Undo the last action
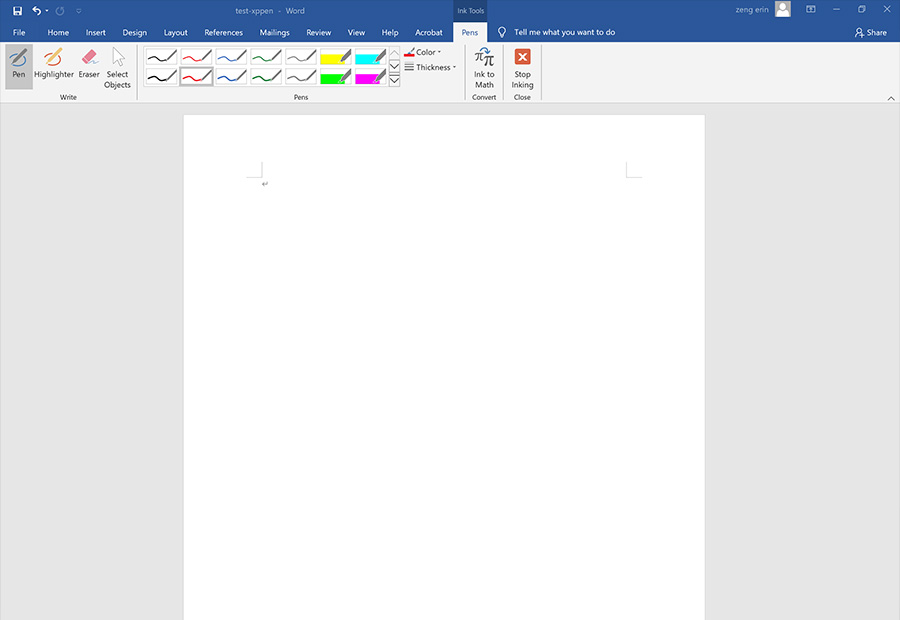Image resolution: width=900 pixels, height=620 pixels. coord(37,11)
